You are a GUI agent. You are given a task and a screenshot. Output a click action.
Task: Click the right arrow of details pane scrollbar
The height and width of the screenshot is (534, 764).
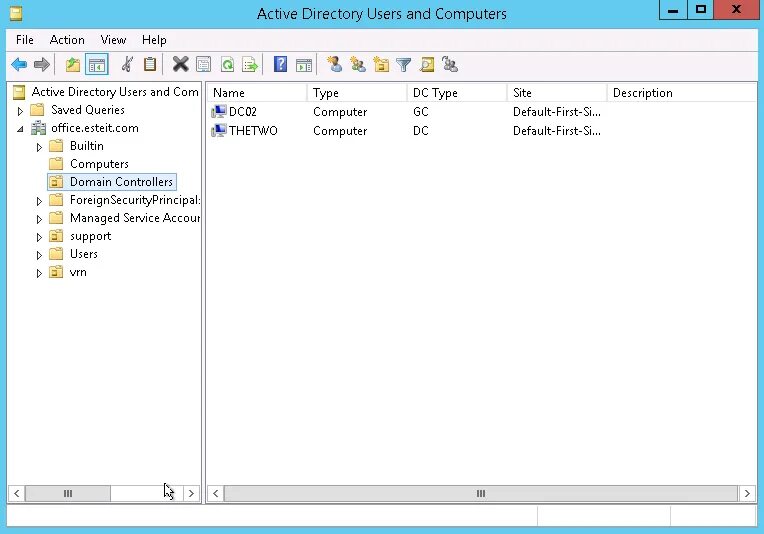pyautogui.click(x=747, y=494)
